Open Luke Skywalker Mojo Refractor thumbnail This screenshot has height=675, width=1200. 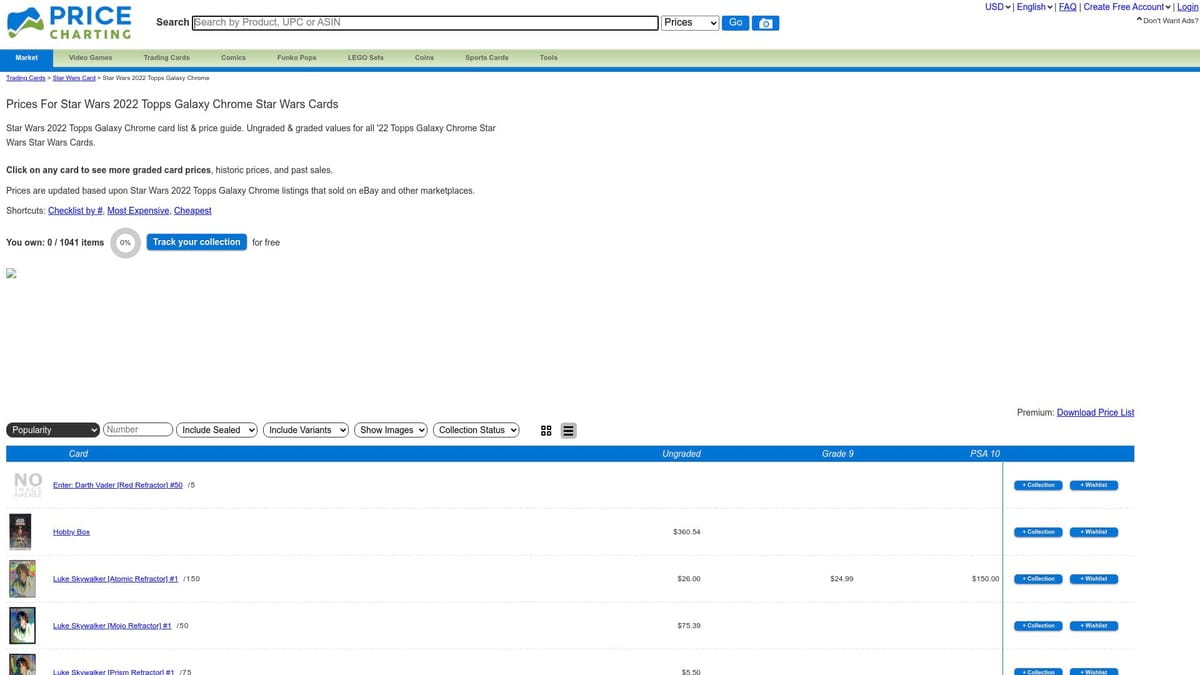22,626
